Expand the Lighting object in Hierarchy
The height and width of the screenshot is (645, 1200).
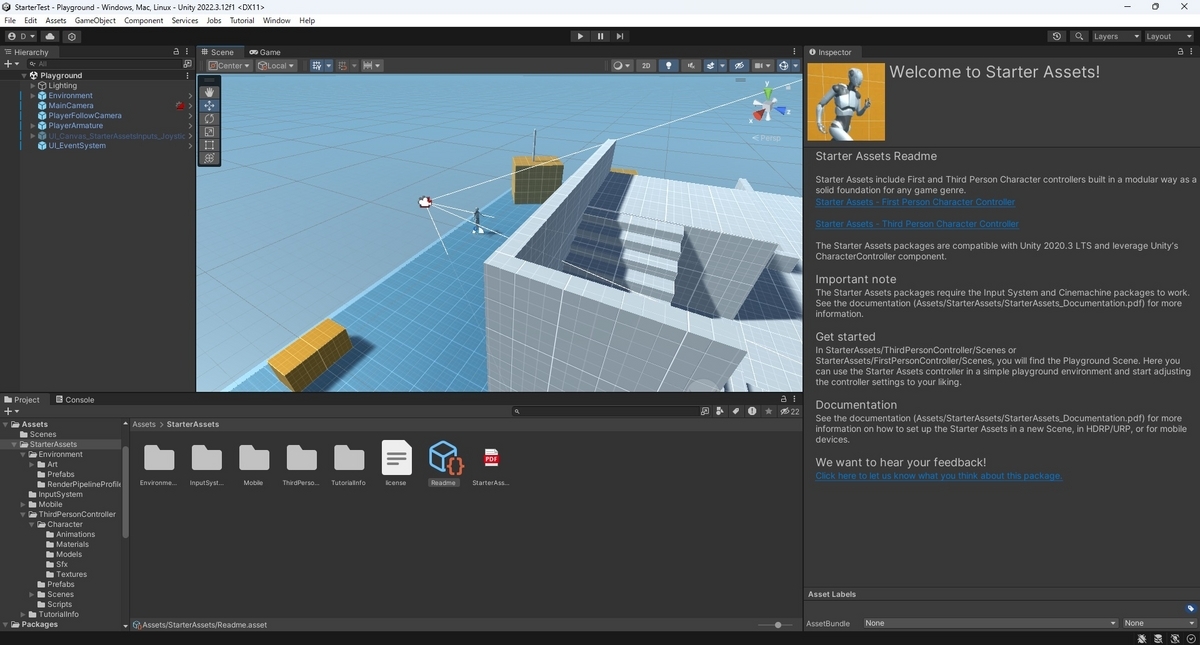tap(32, 86)
